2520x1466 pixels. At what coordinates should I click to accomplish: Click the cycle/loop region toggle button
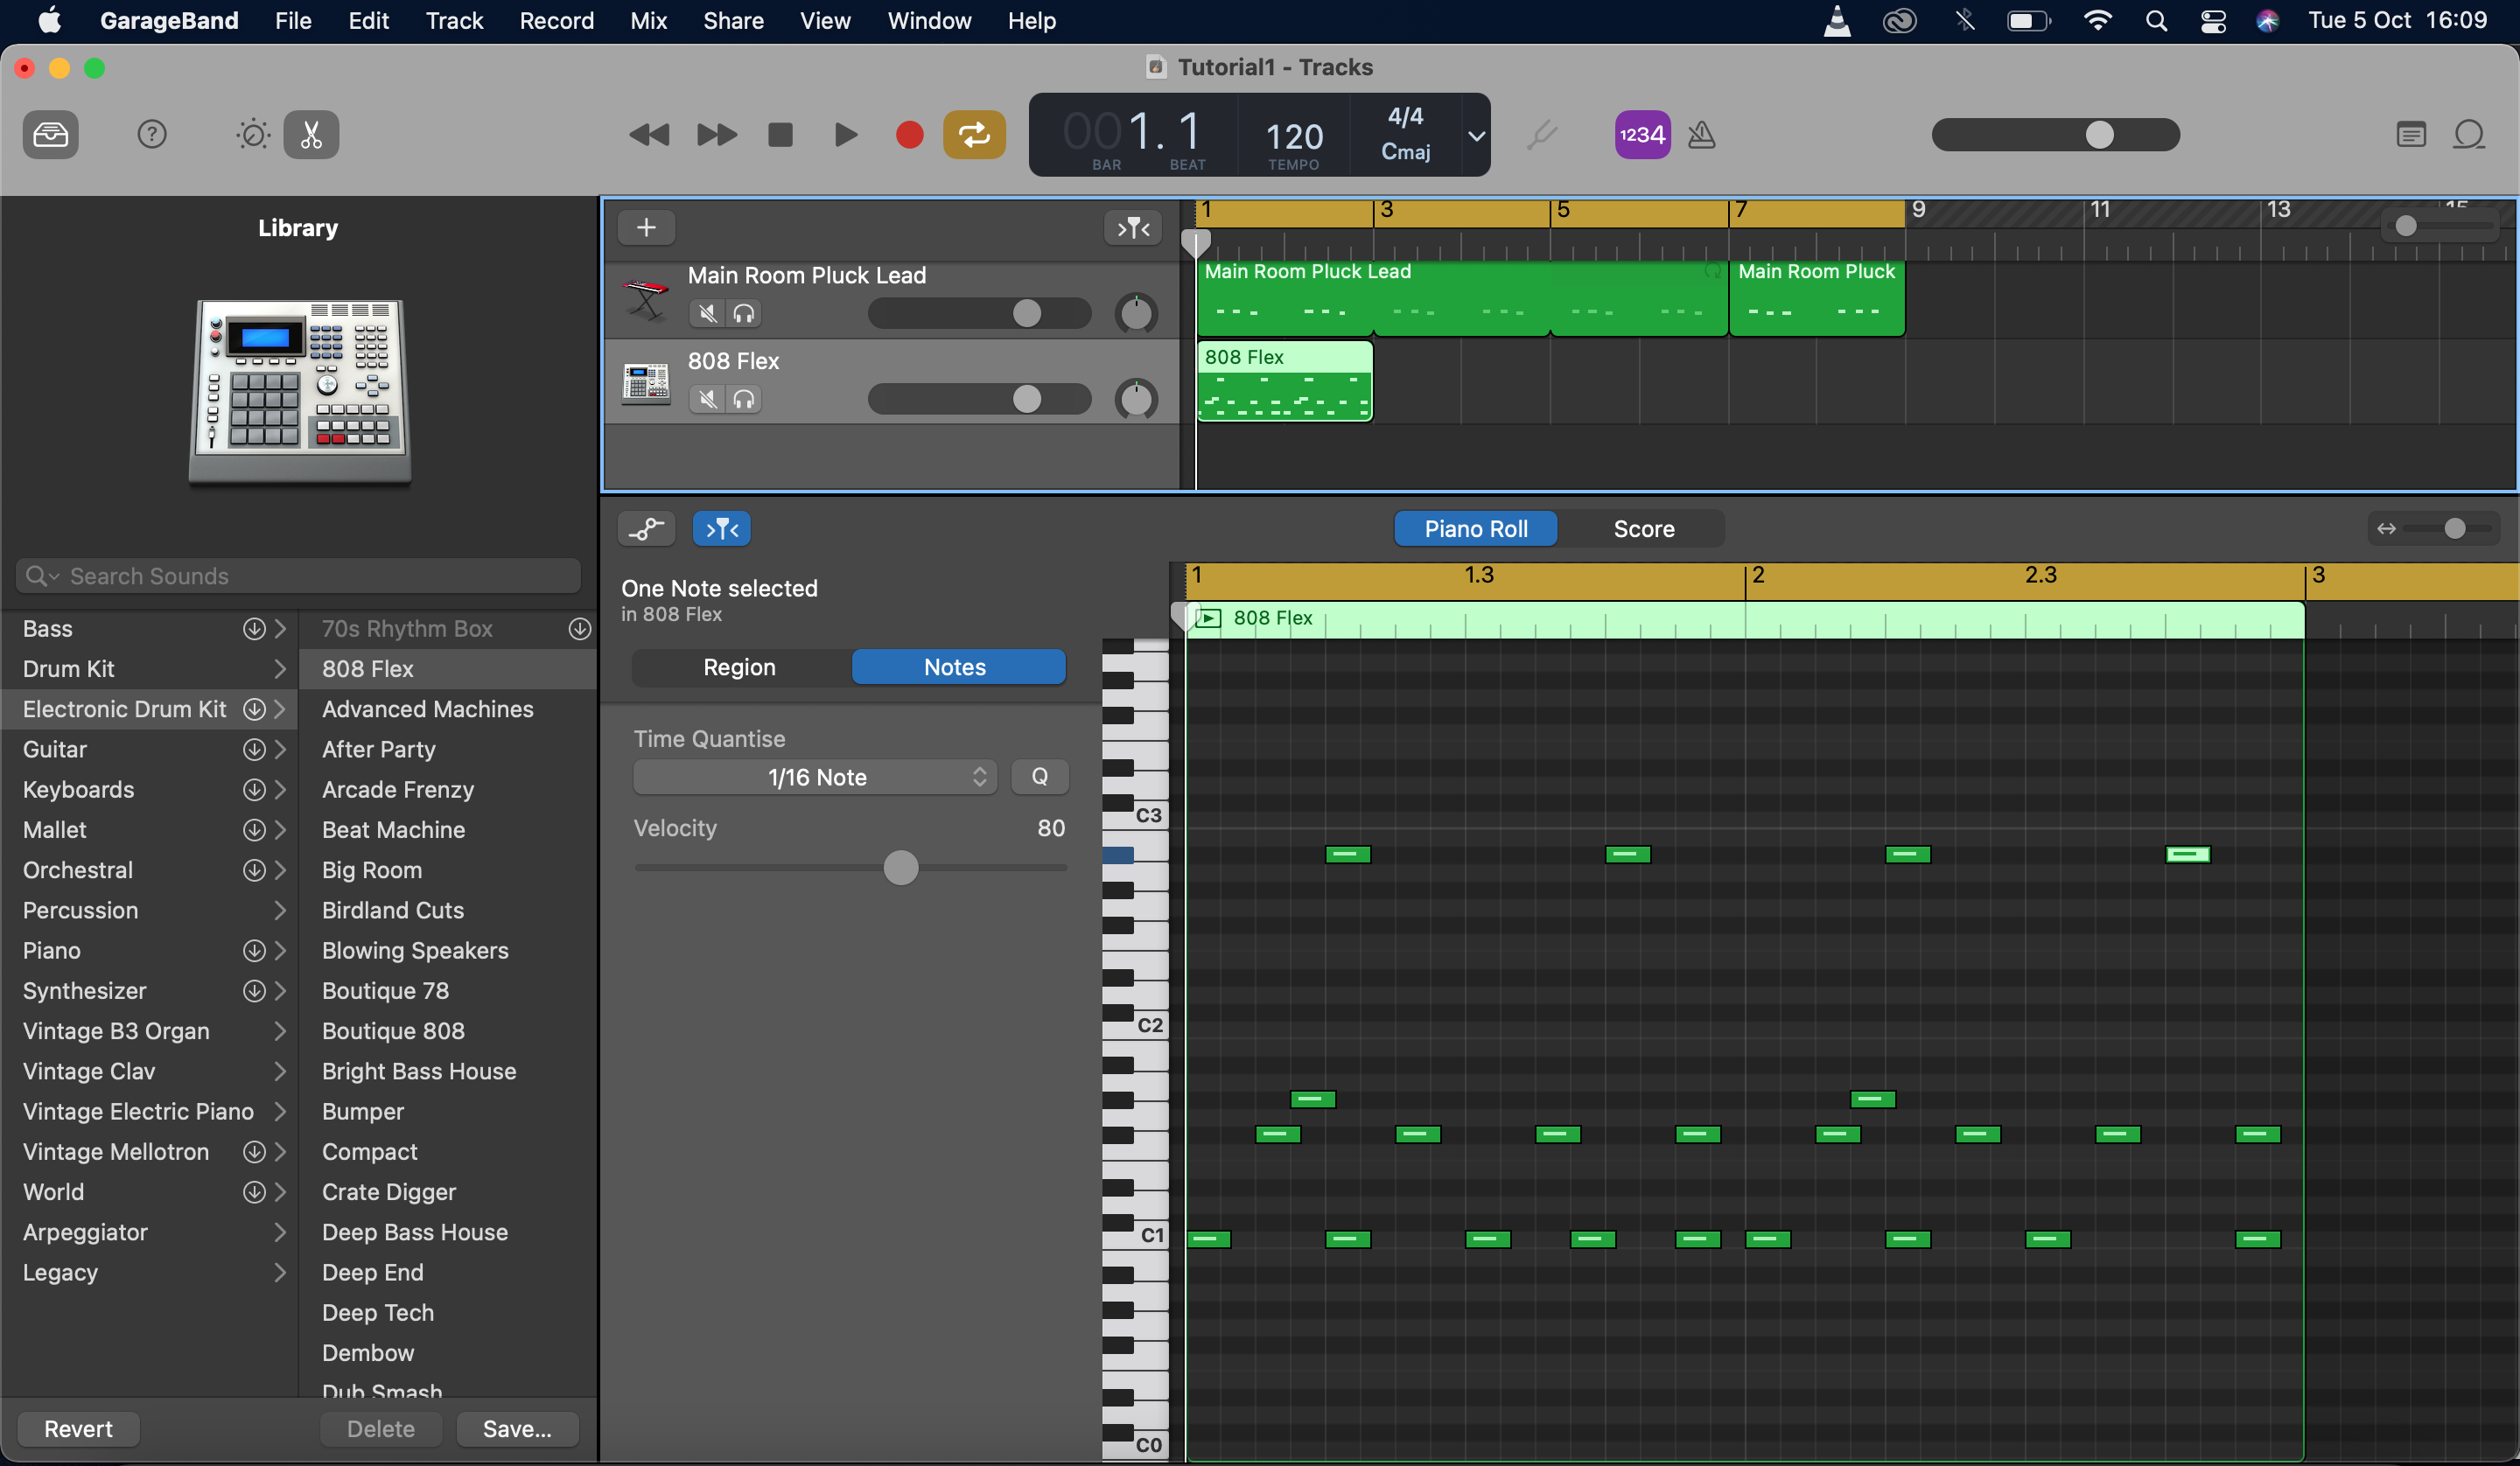tap(972, 135)
